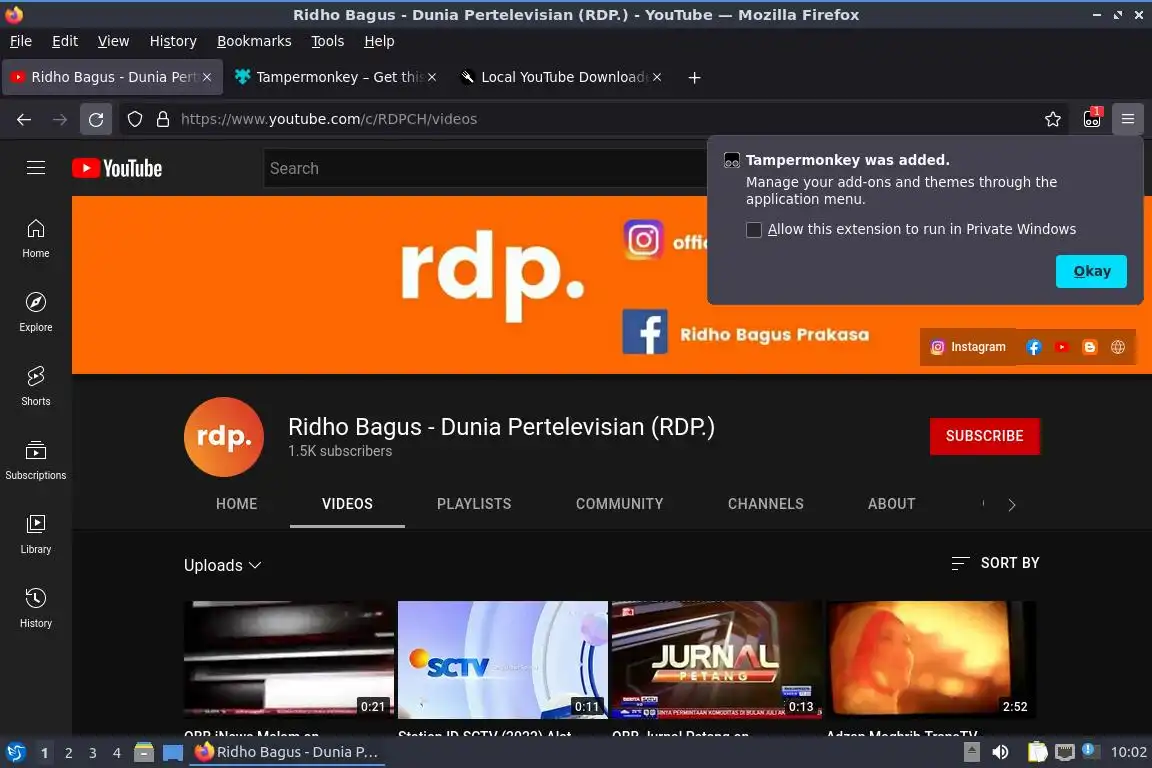The image size is (1152, 768).
Task: Open the 0:21 iNews video thumbnail
Action: point(289,660)
